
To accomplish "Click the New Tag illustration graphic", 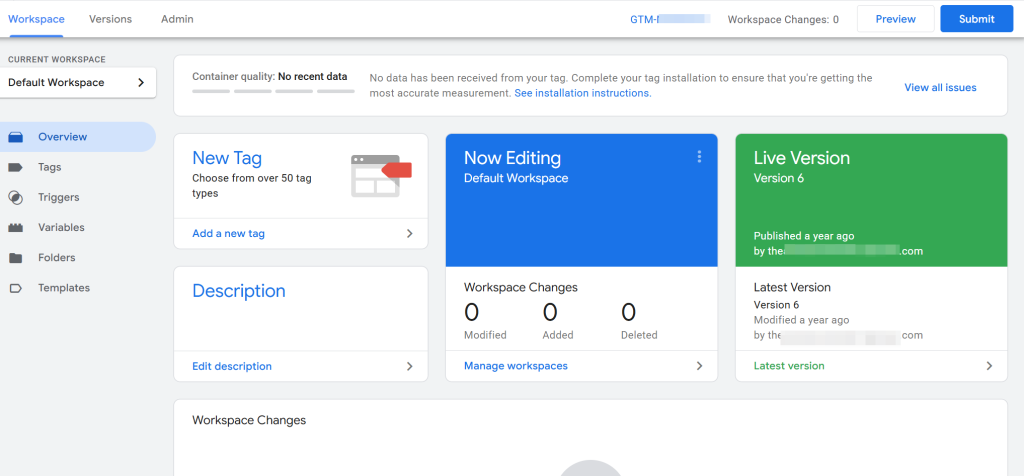I will tap(381, 176).
